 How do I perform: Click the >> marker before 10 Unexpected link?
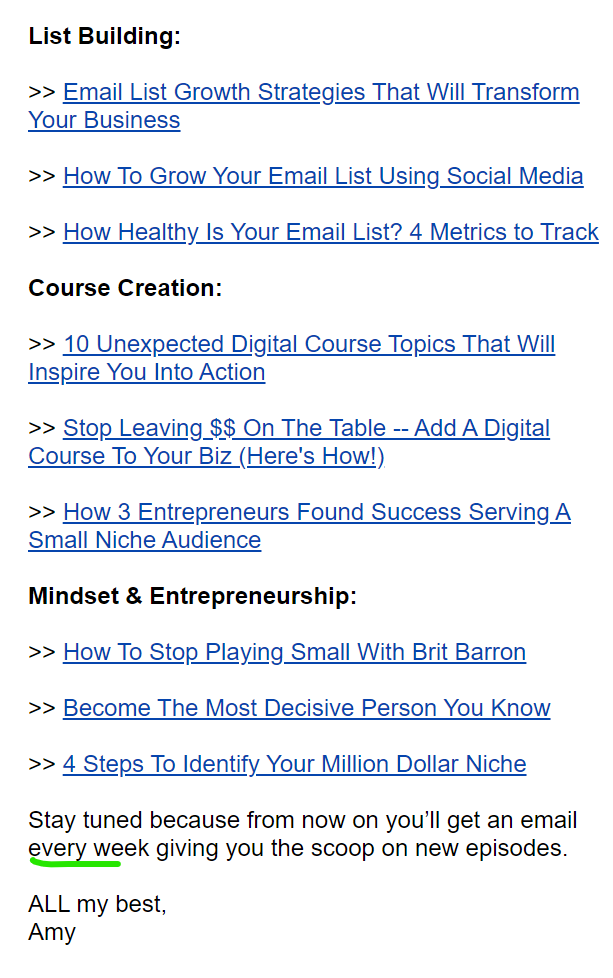(x=42, y=345)
